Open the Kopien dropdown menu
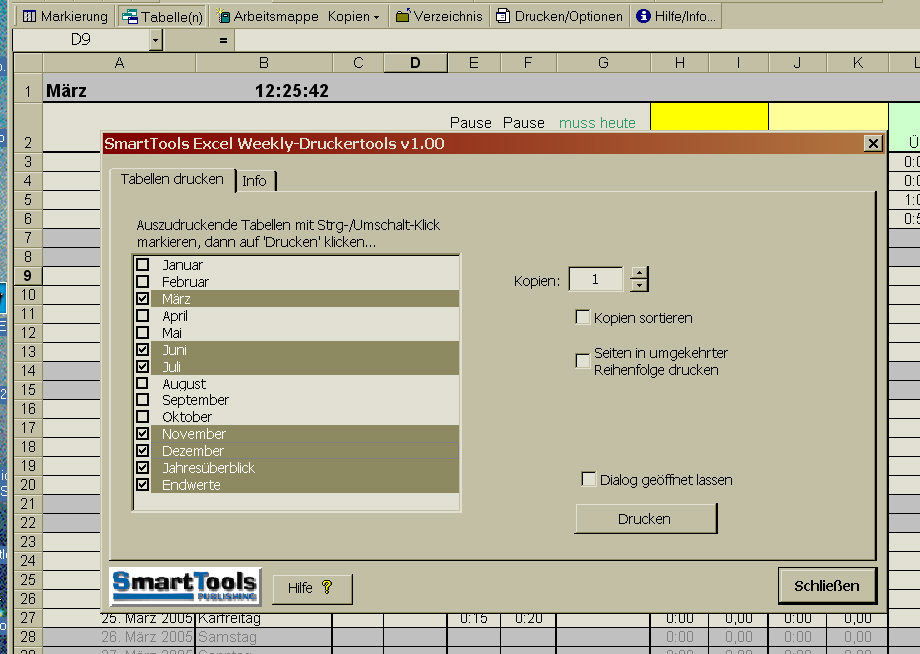 [354, 16]
